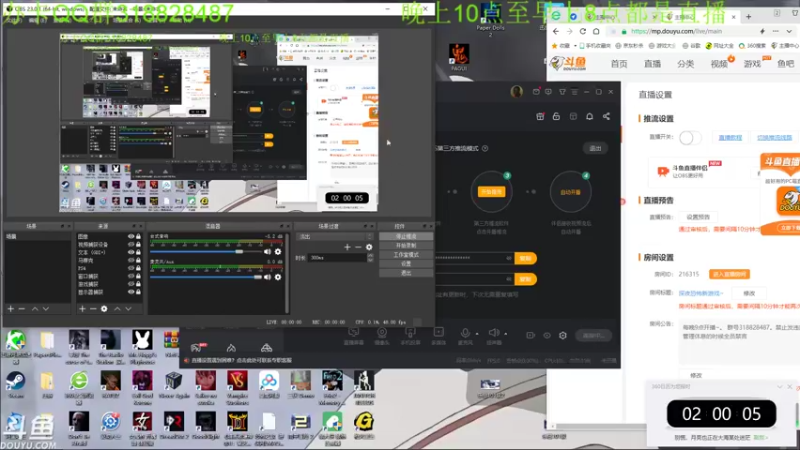Reload the Douyu page in browser
This screenshot has width=800, height=450.
click(x=583, y=31)
